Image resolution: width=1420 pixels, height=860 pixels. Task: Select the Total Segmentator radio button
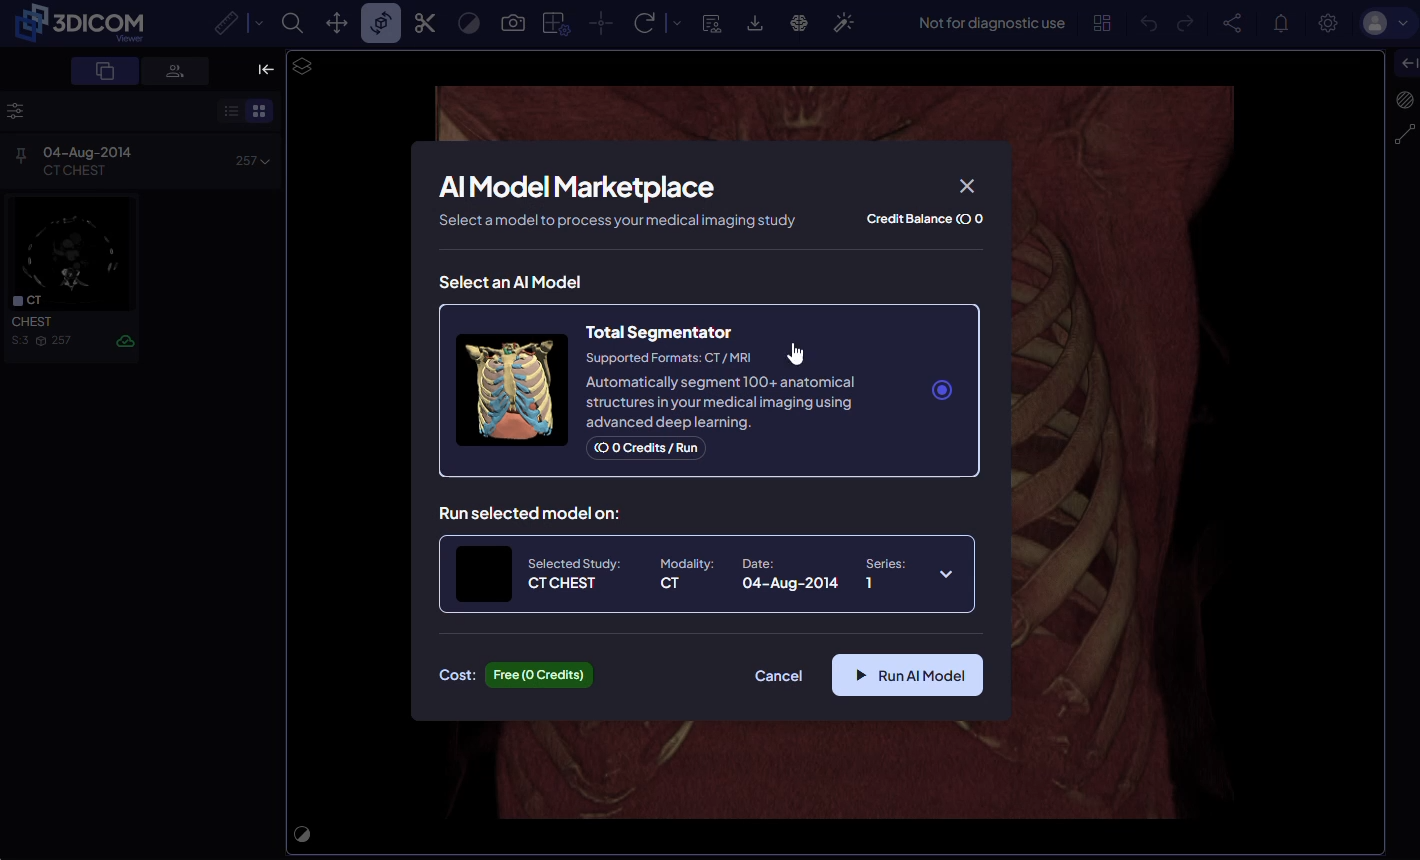pyautogui.click(x=942, y=390)
